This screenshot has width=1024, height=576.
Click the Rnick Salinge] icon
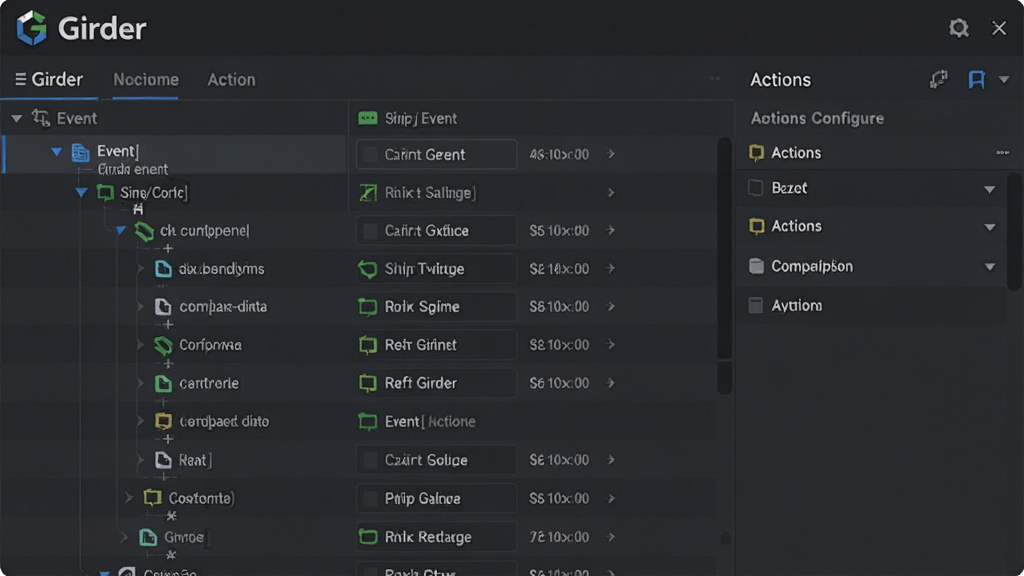368,193
